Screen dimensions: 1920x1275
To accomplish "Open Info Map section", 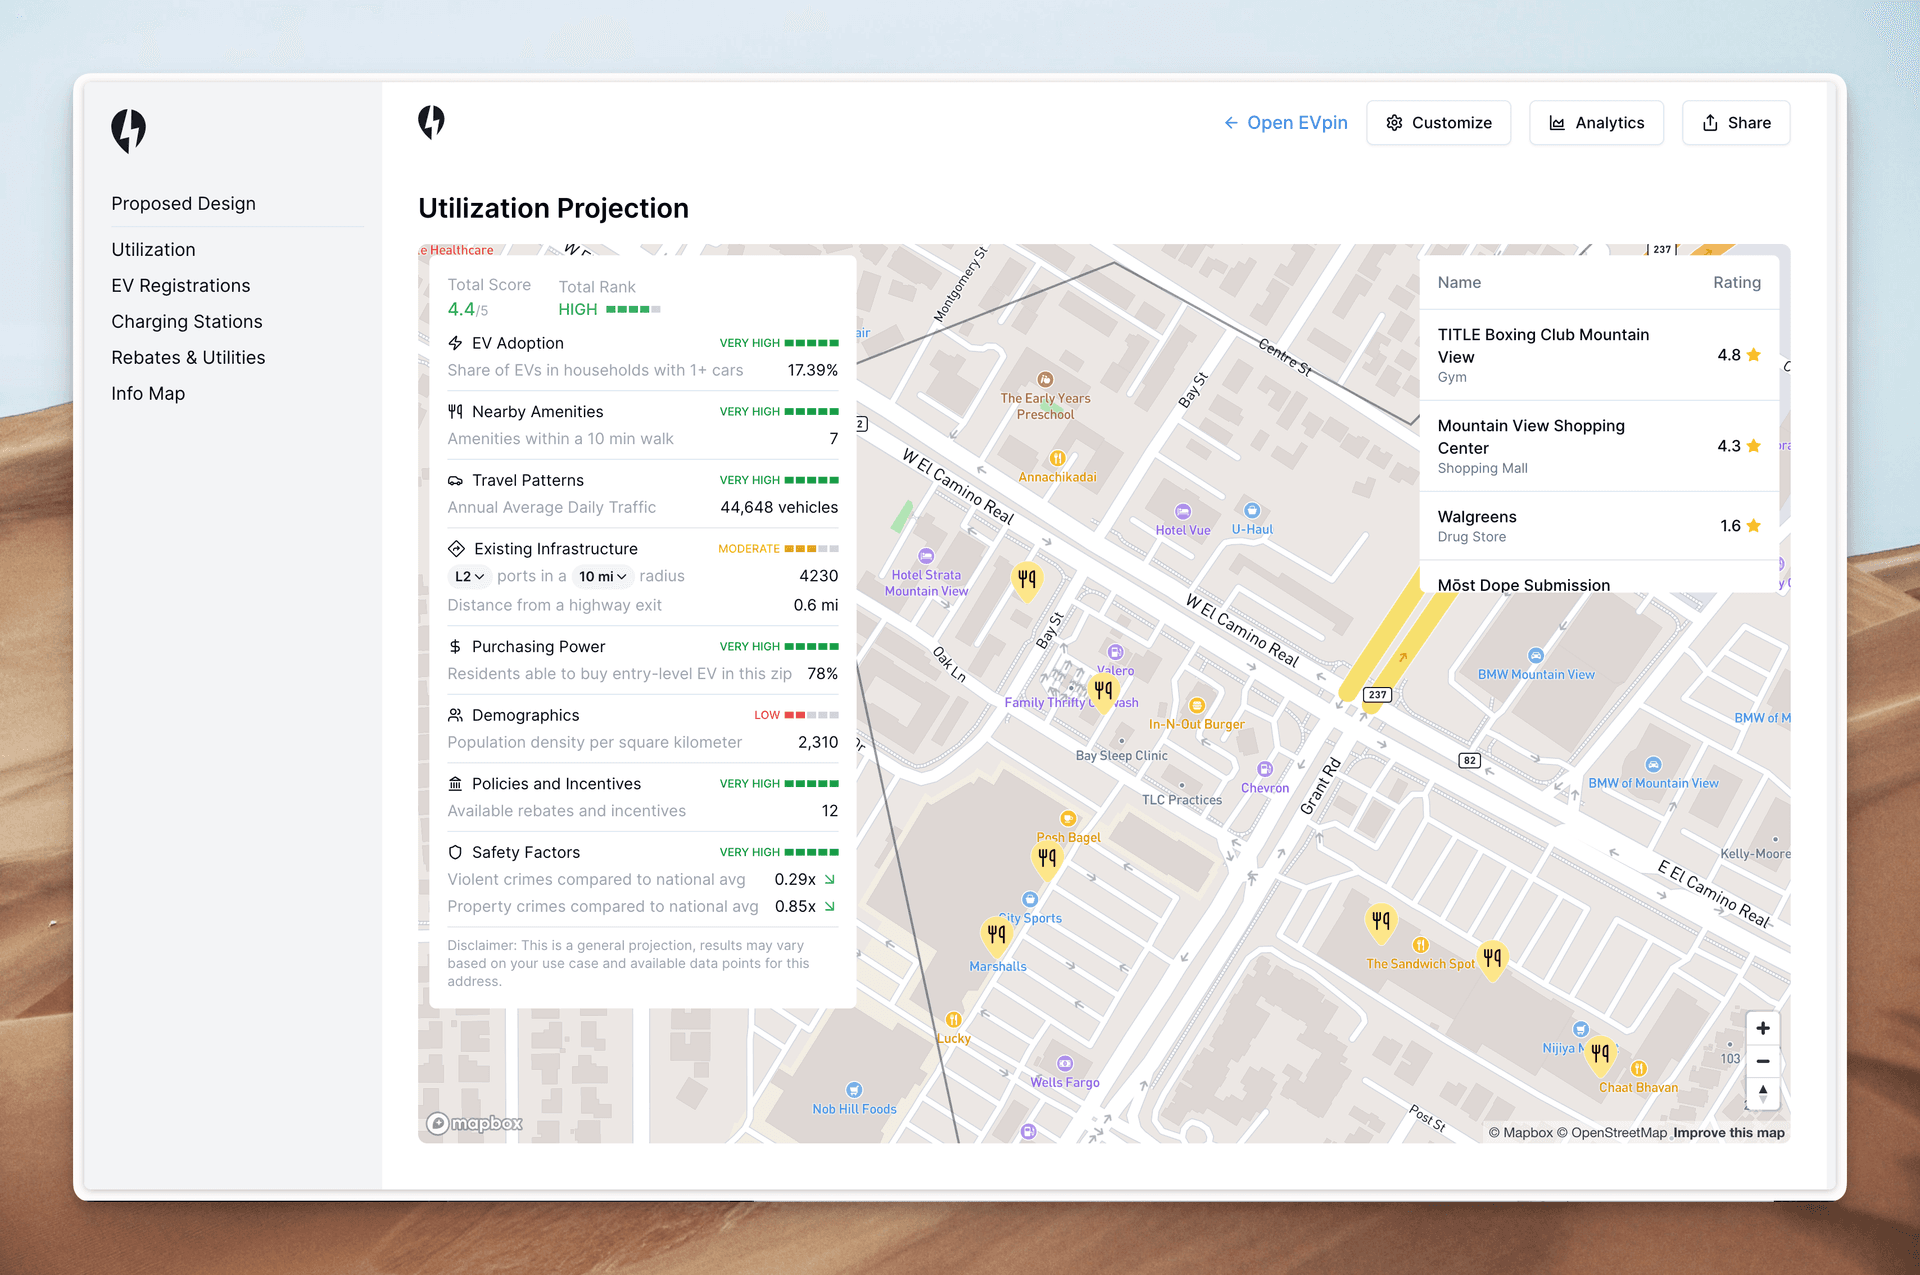I will pyautogui.click(x=148, y=393).
